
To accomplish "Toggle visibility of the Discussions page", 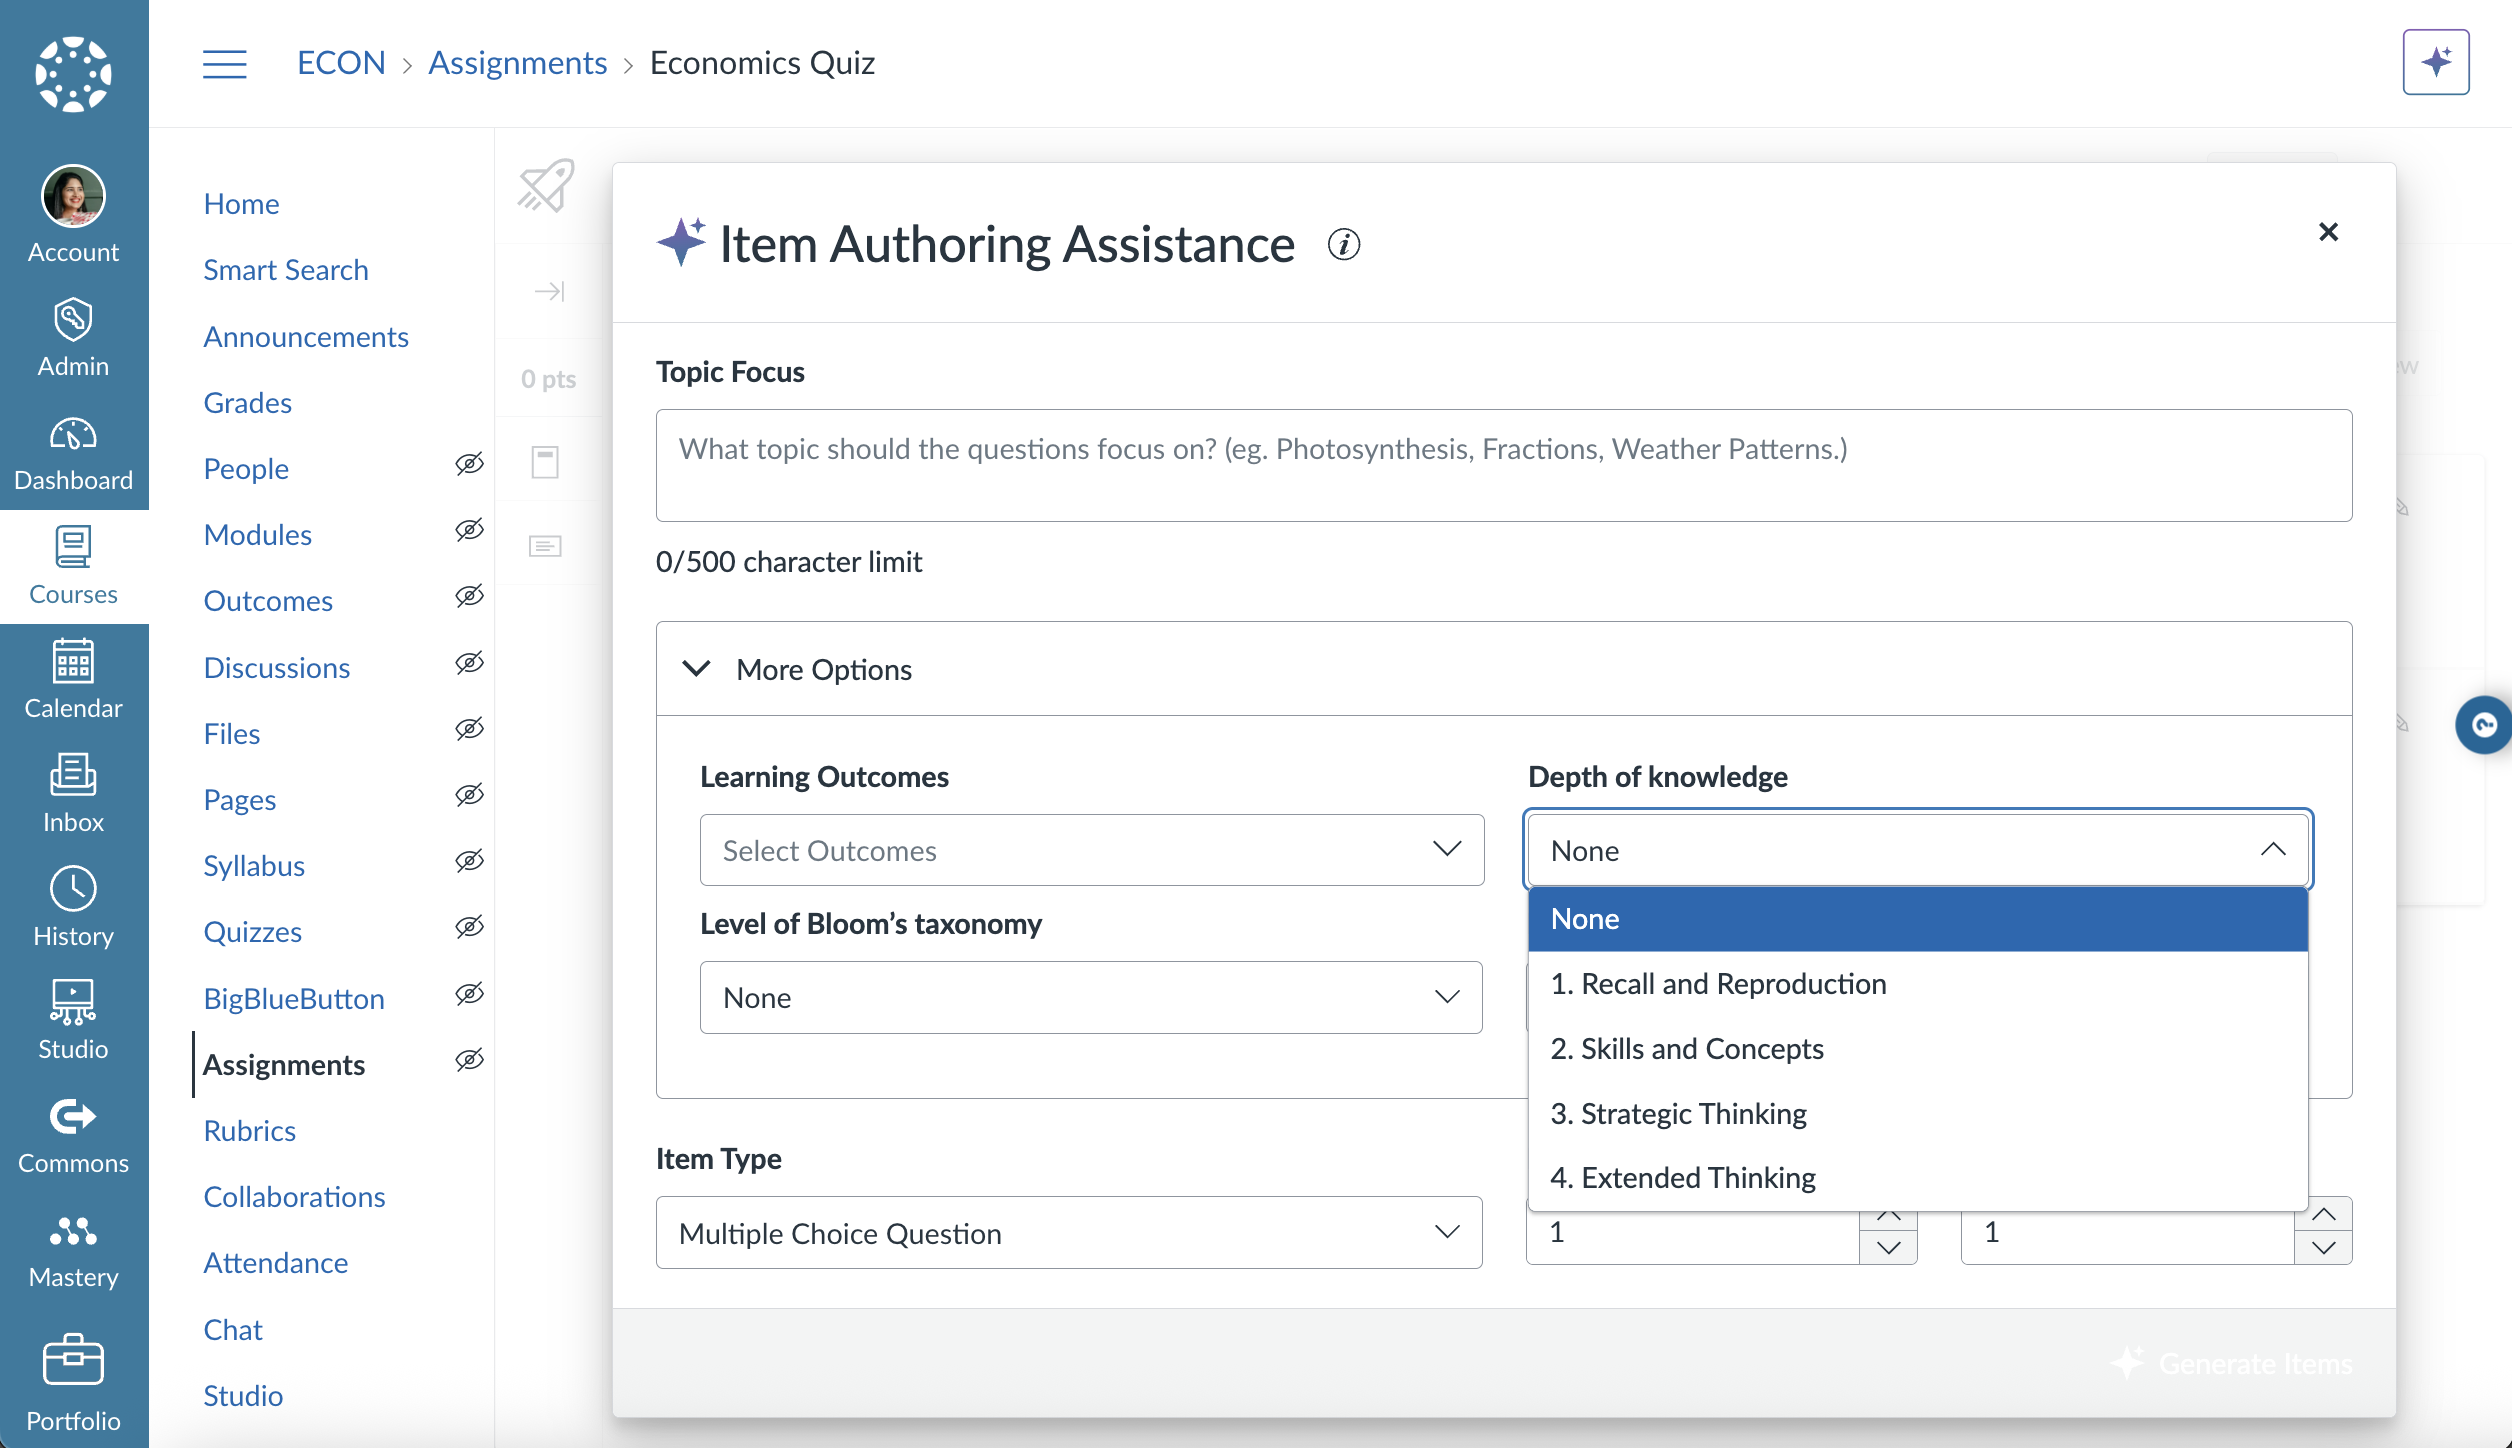I will (x=469, y=662).
